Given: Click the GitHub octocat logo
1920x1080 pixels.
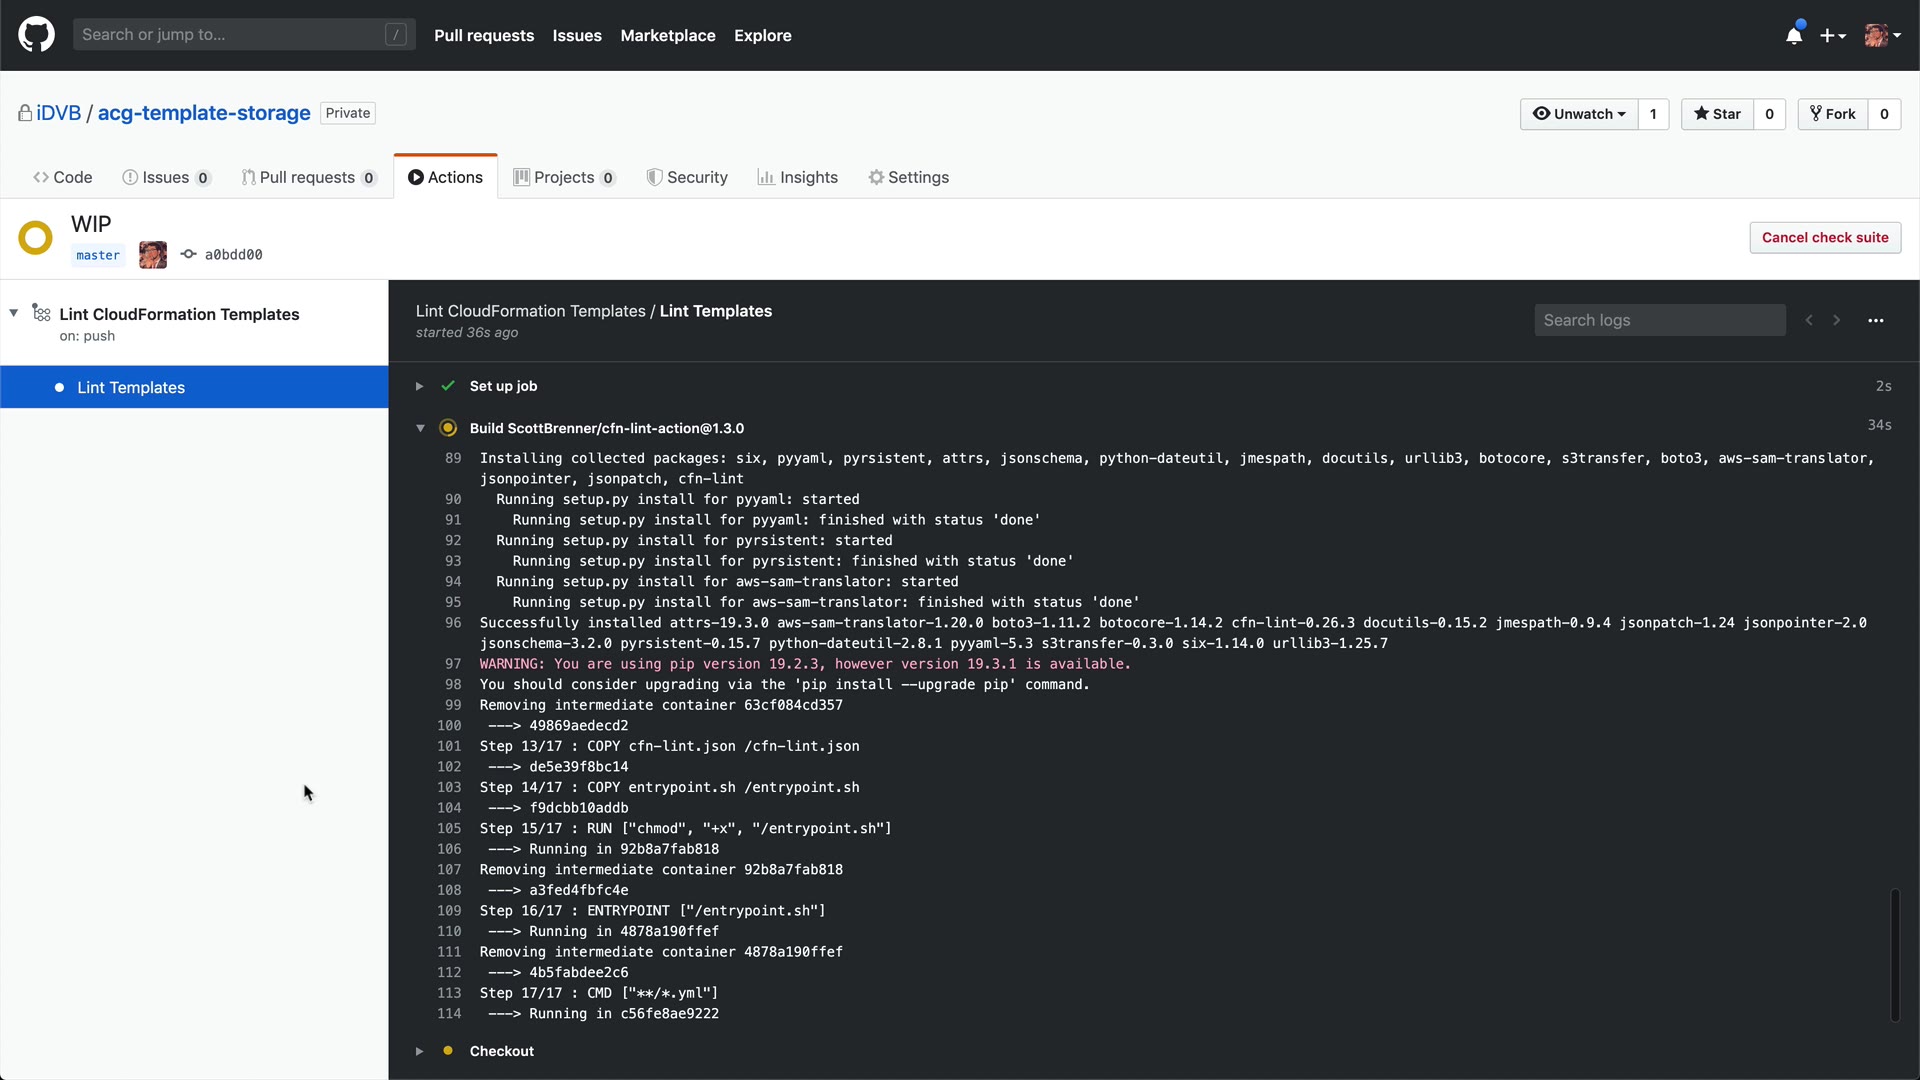Looking at the screenshot, I should 36,35.
